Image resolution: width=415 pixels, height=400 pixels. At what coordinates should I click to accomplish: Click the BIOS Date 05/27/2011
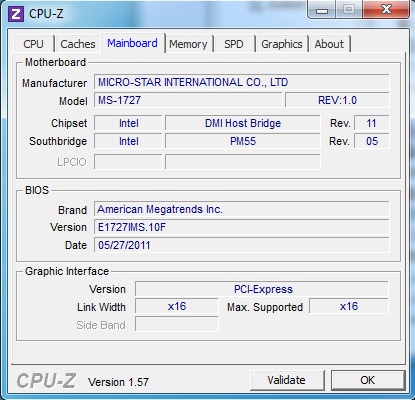click(x=242, y=245)
